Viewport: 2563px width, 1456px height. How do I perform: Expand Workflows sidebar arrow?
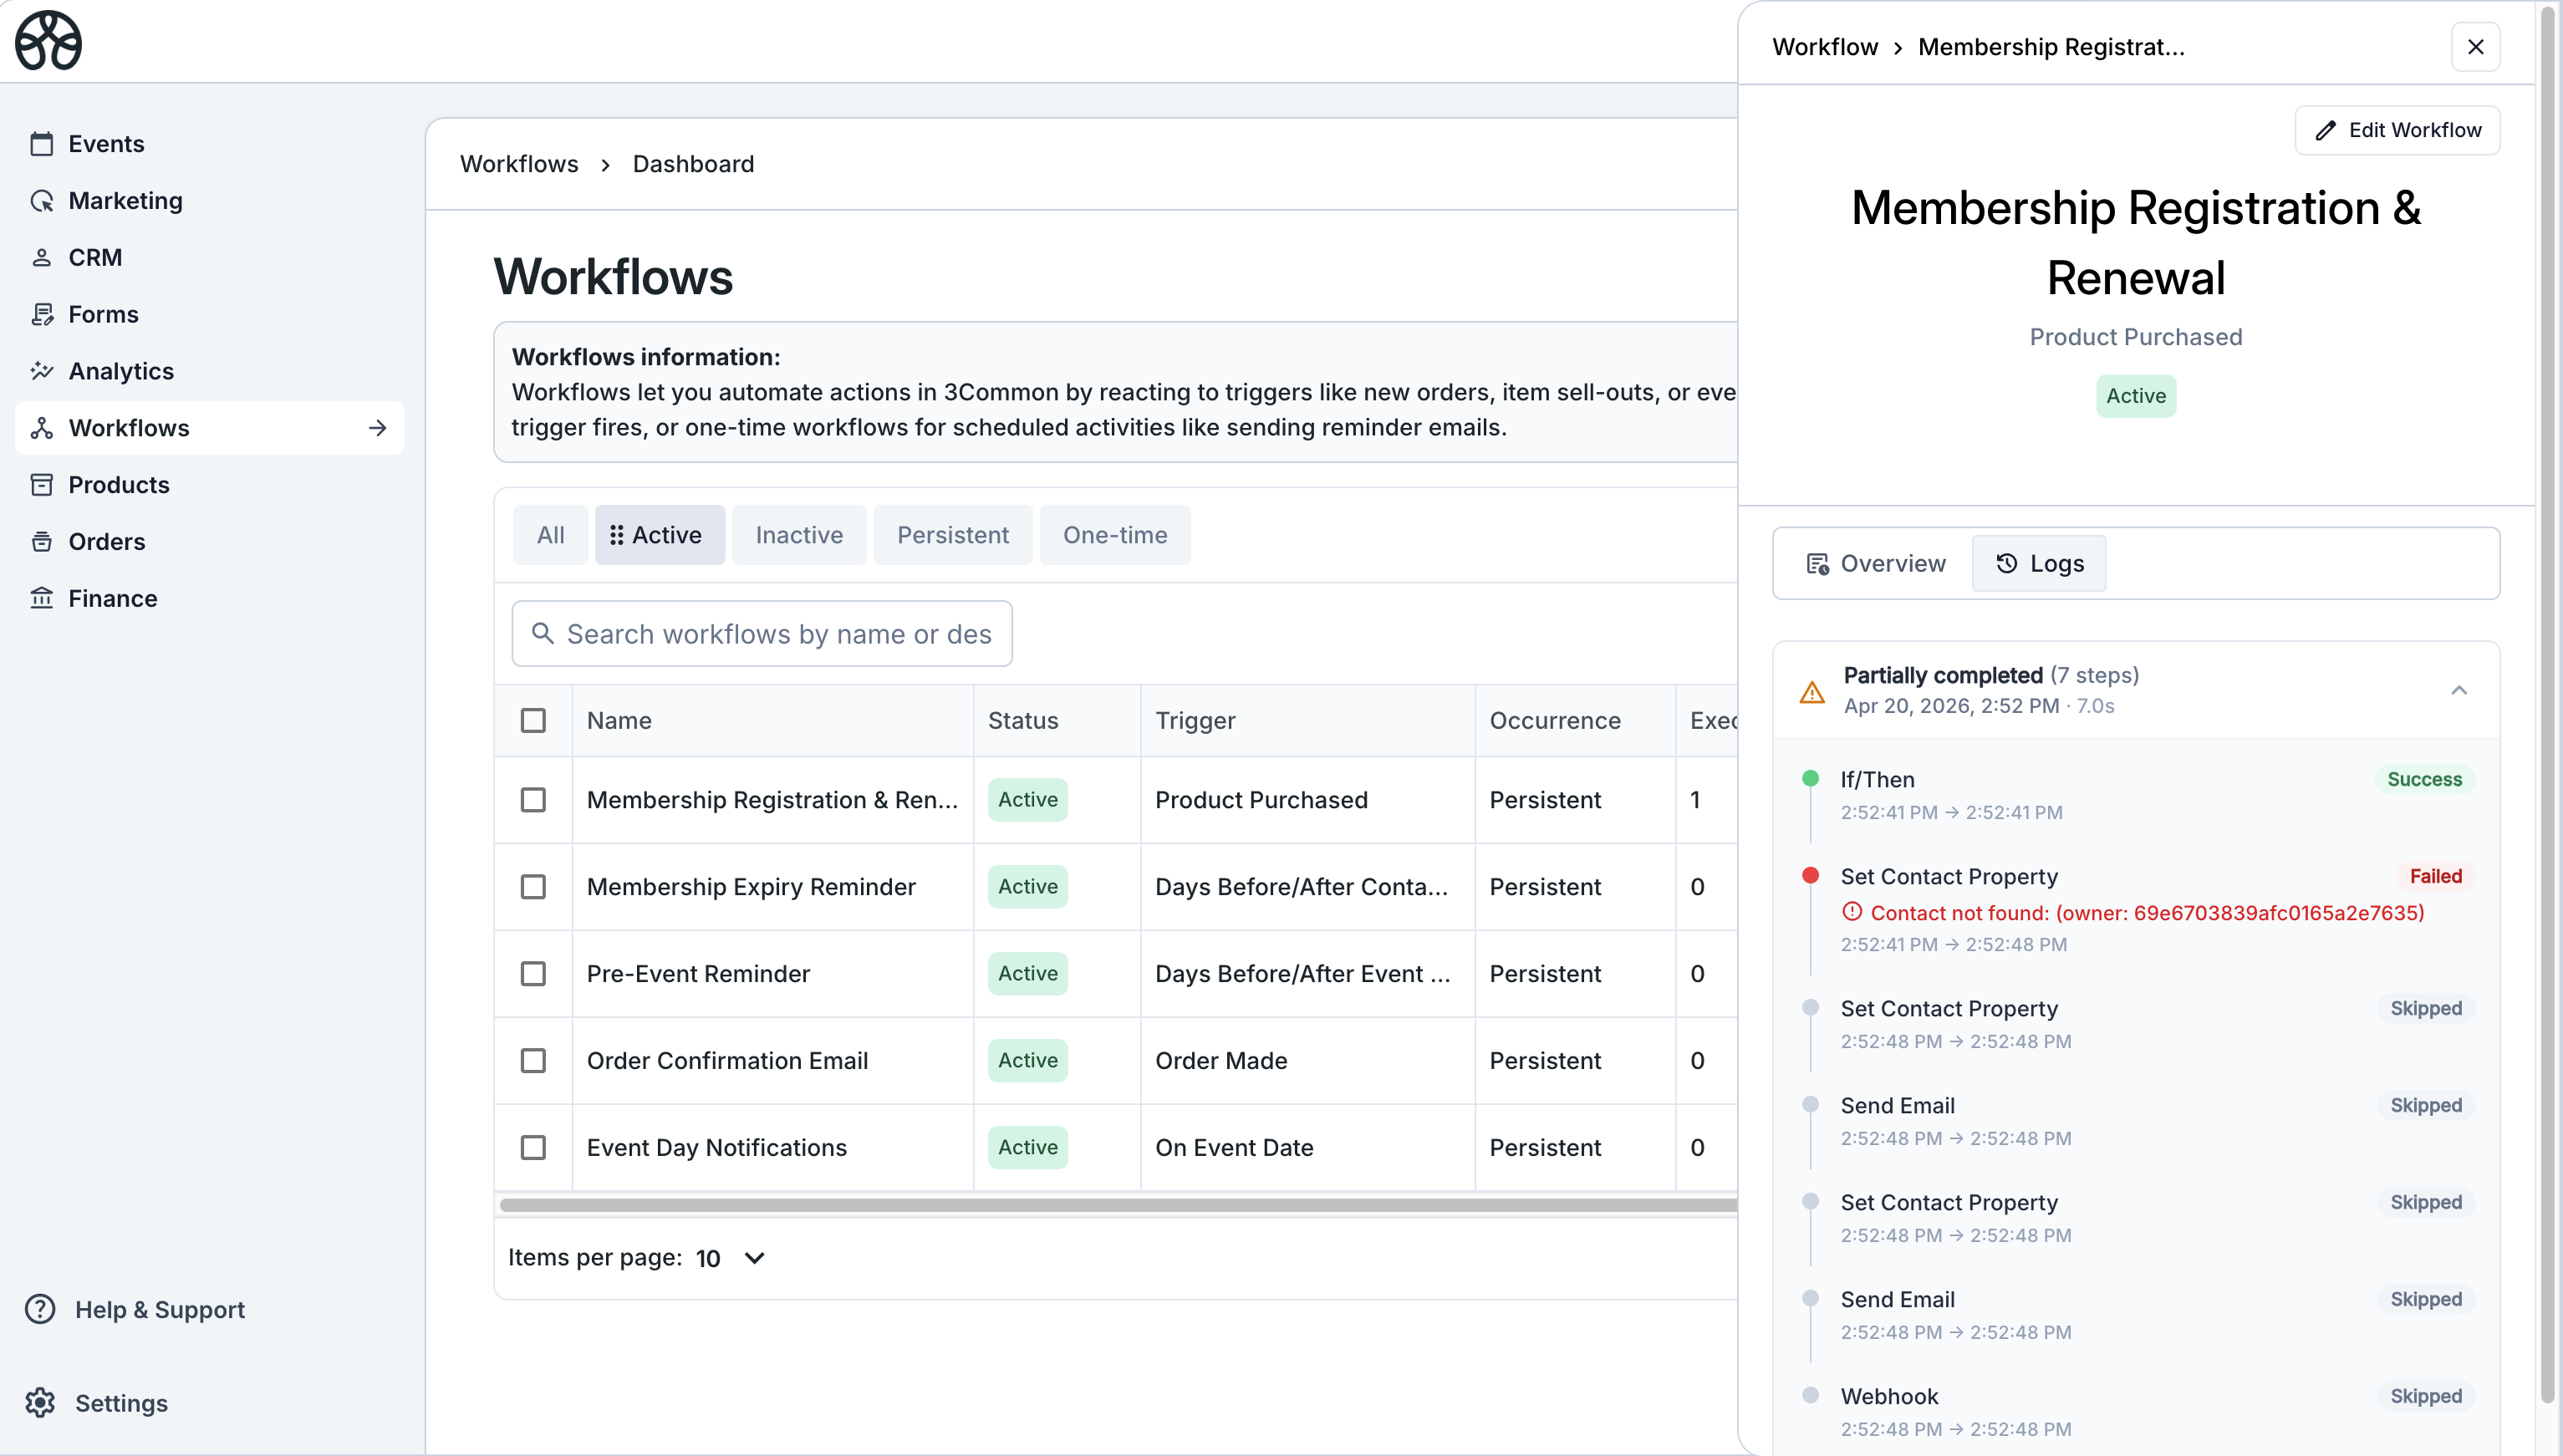(377, 428)
